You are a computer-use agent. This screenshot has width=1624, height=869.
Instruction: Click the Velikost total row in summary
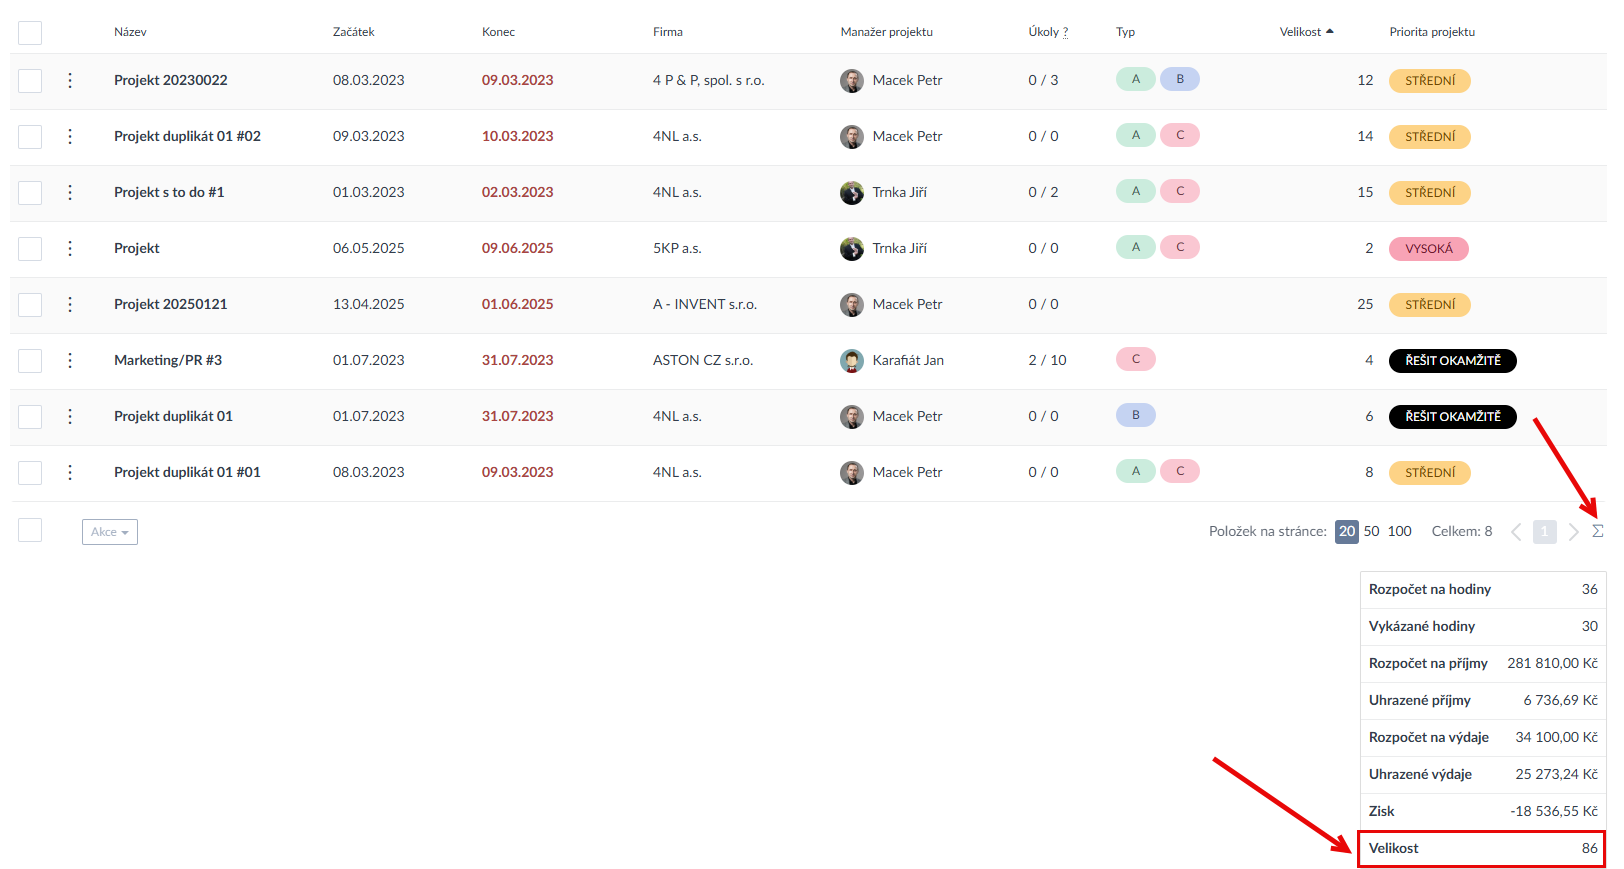tap(1481, 848)
